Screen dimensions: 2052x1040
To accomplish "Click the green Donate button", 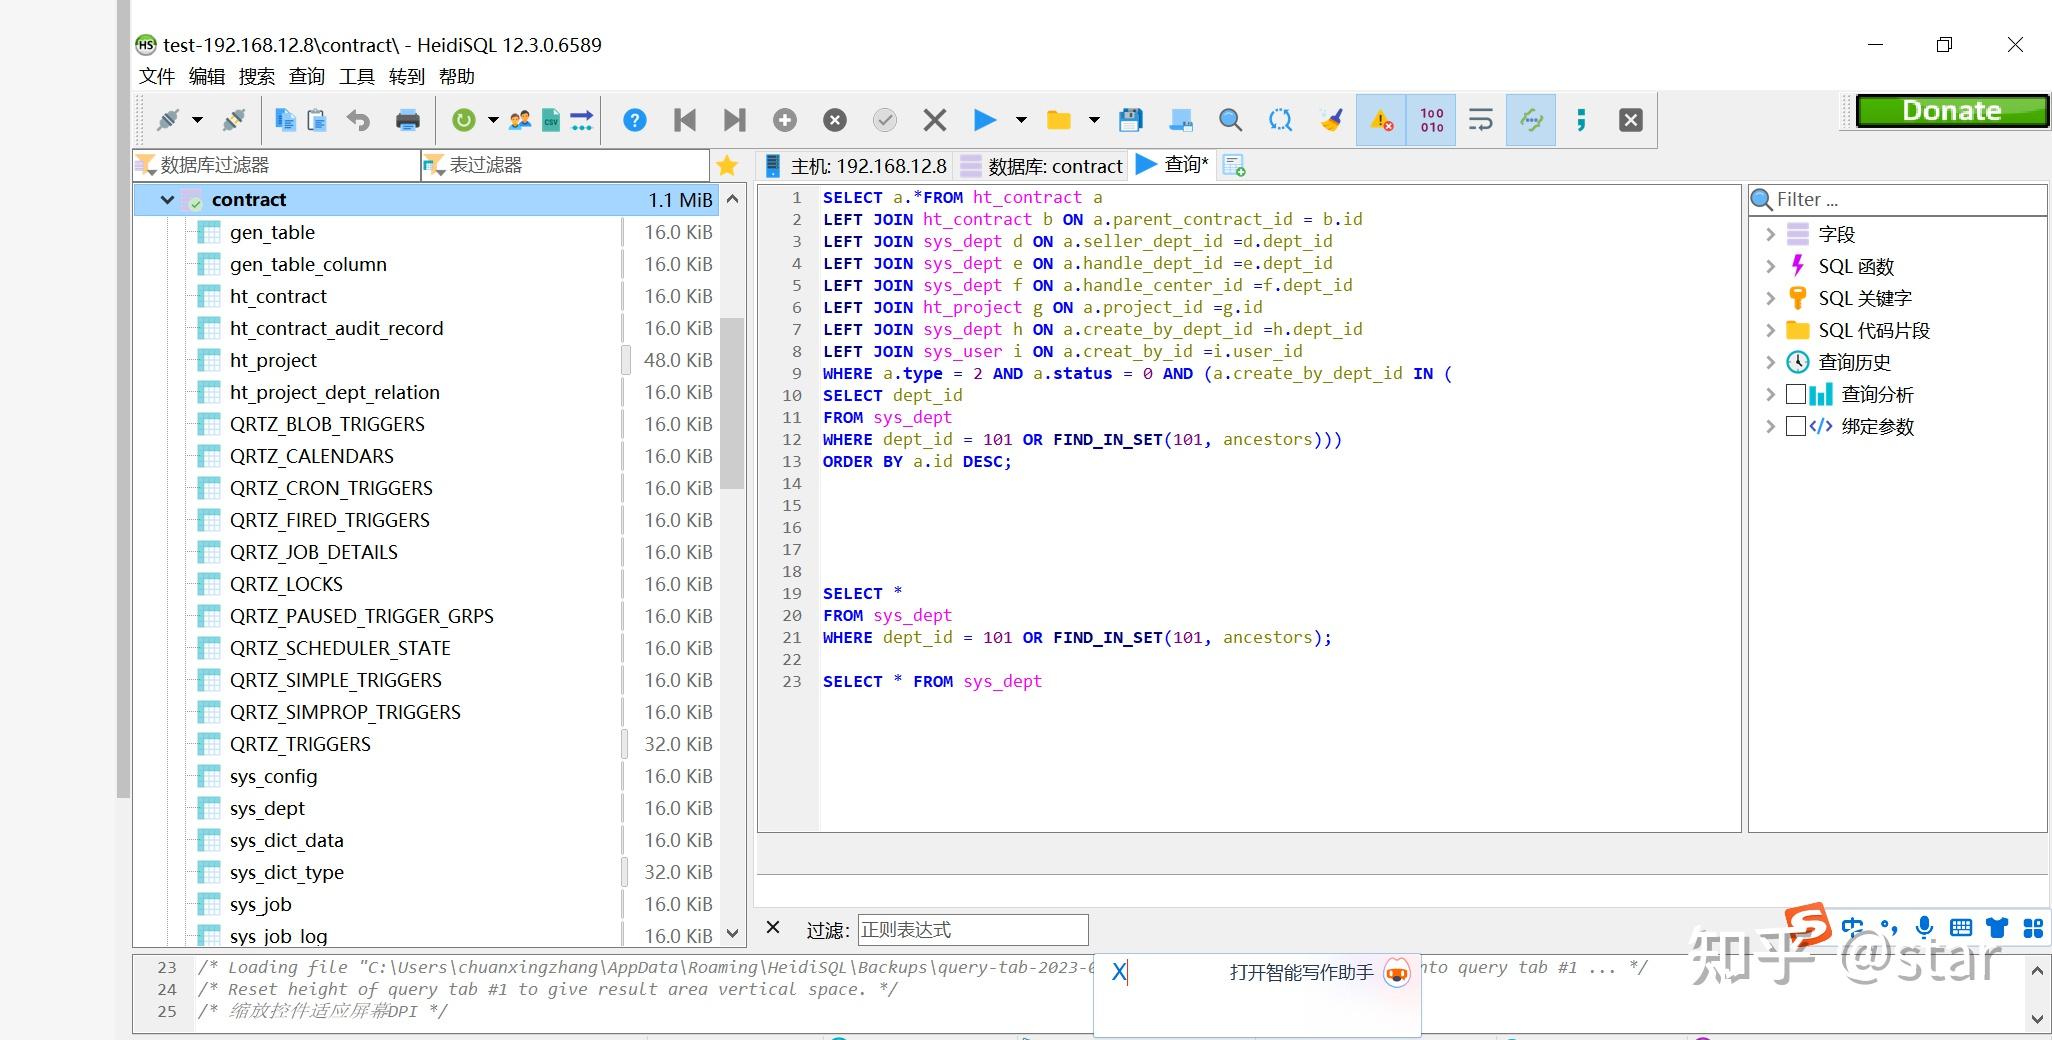I will click(x=1951, y=111).
